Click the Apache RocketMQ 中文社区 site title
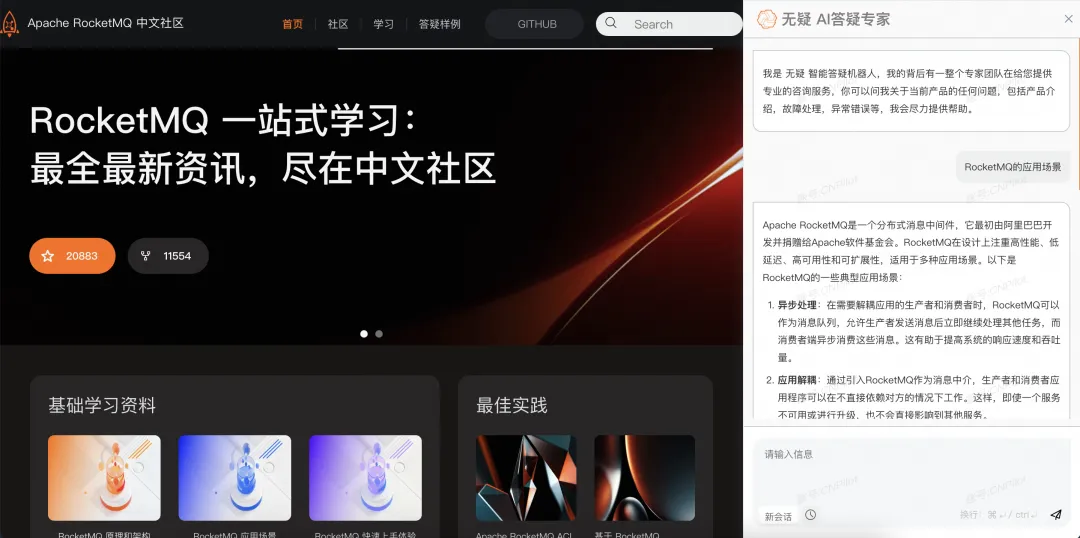1080x538 pixels. click(x=105, y=23)
